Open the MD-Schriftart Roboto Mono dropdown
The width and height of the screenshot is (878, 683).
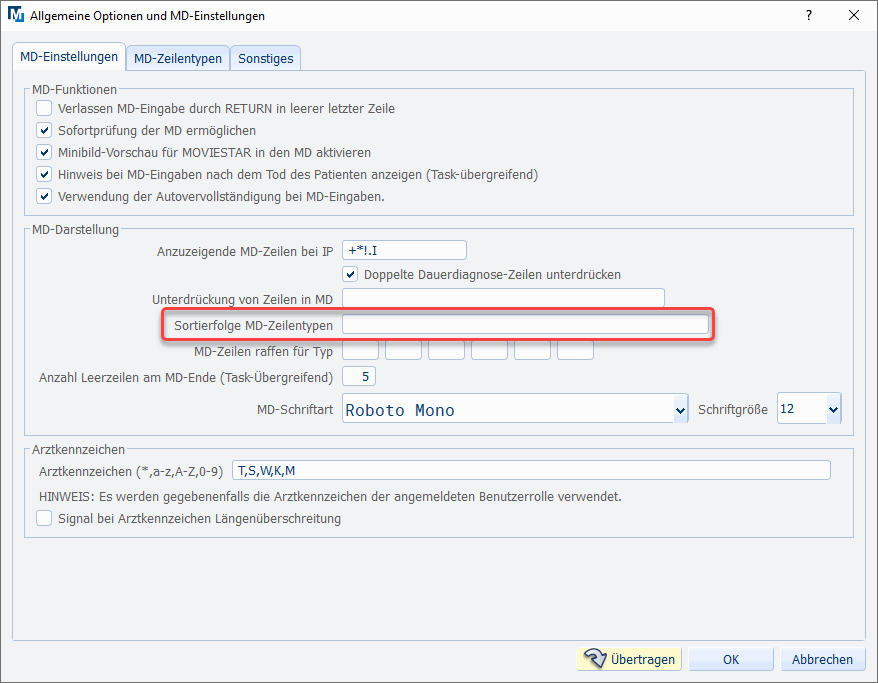[515, 409]
